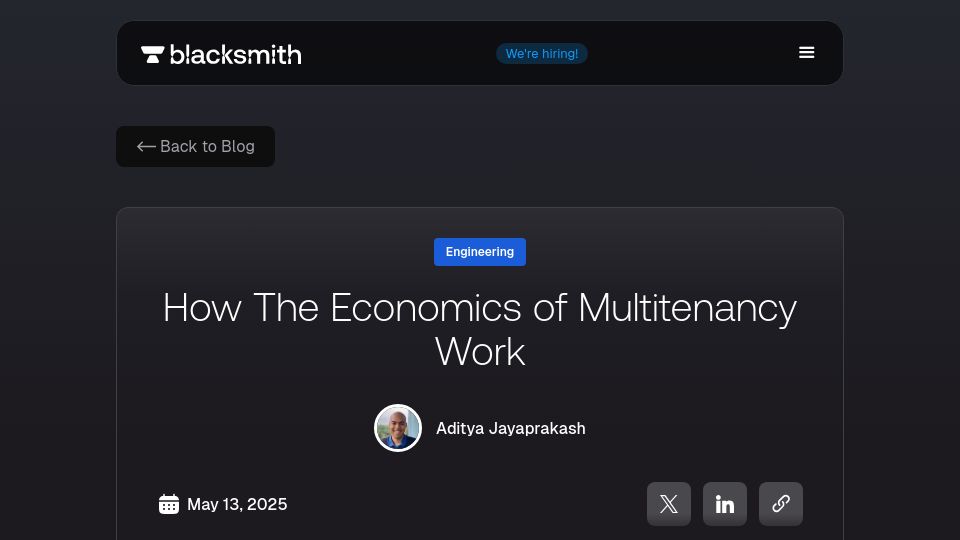Click author avatar of Aditya Jayaprakash
Viewport: 960px width, 540px height.
click(398, 428)
